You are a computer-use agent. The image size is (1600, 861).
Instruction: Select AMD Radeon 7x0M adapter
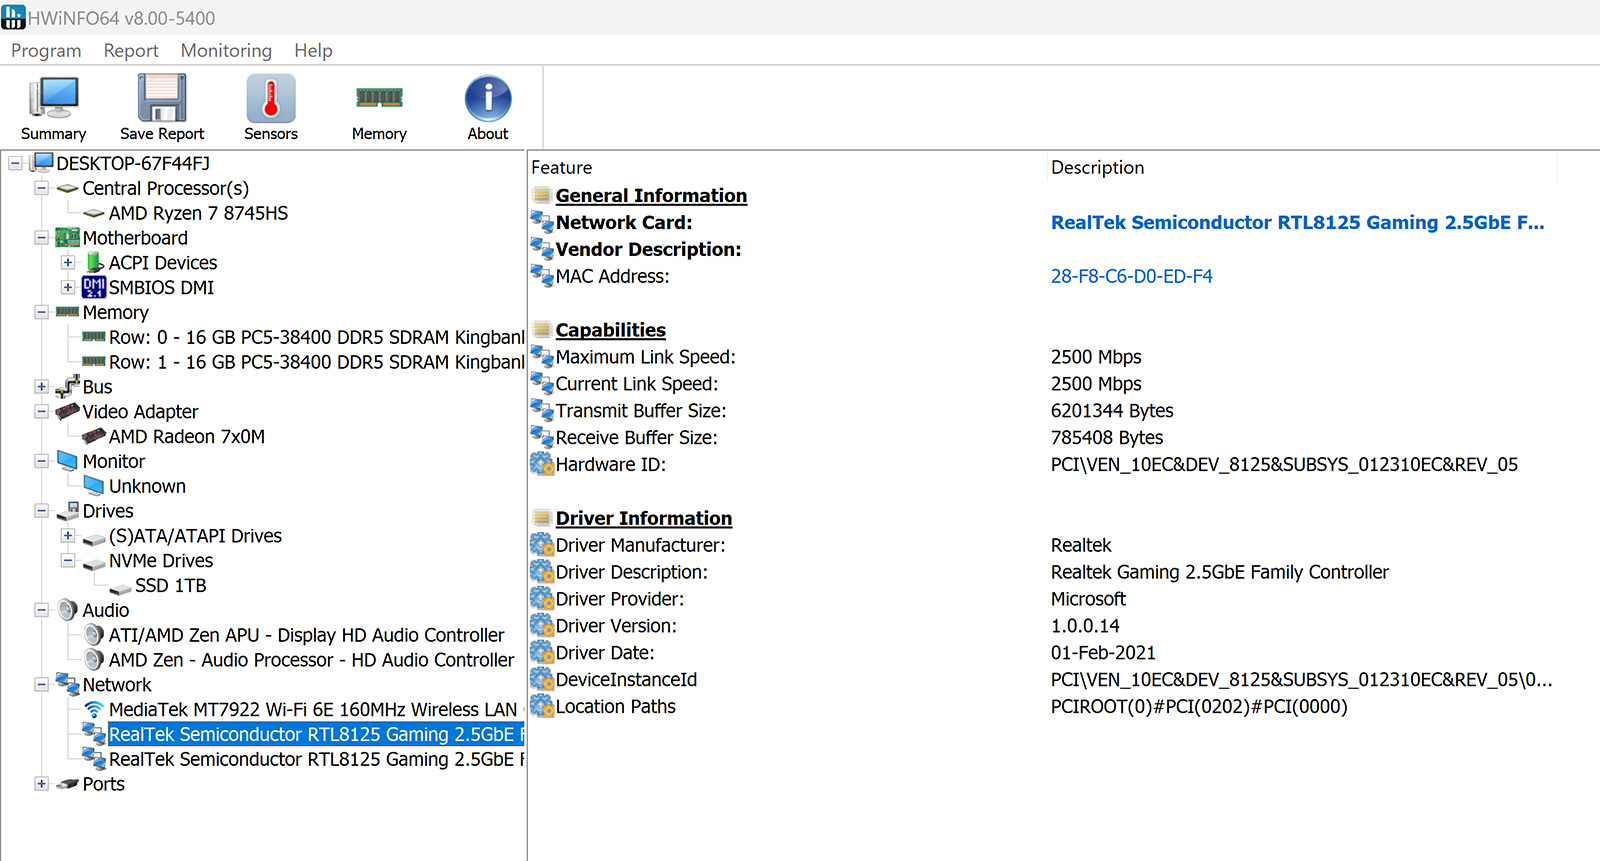pyautogui.click(x=187, y=436)
